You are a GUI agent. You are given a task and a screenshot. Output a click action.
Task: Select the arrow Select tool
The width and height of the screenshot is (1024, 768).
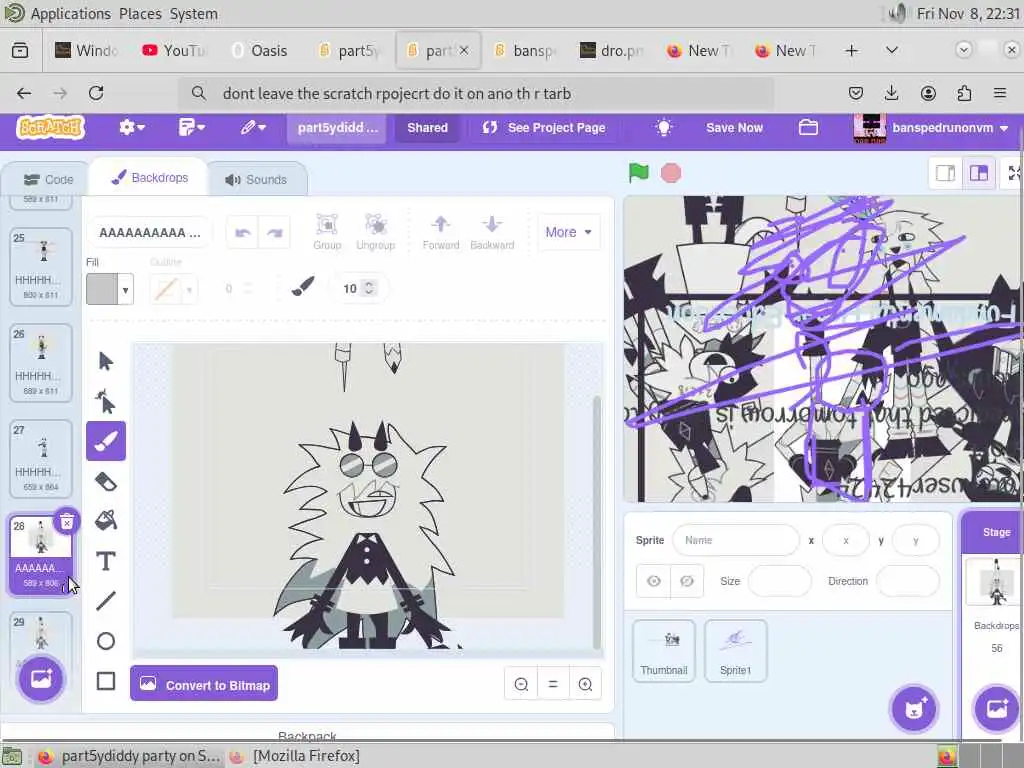click(x=106, y=361)
